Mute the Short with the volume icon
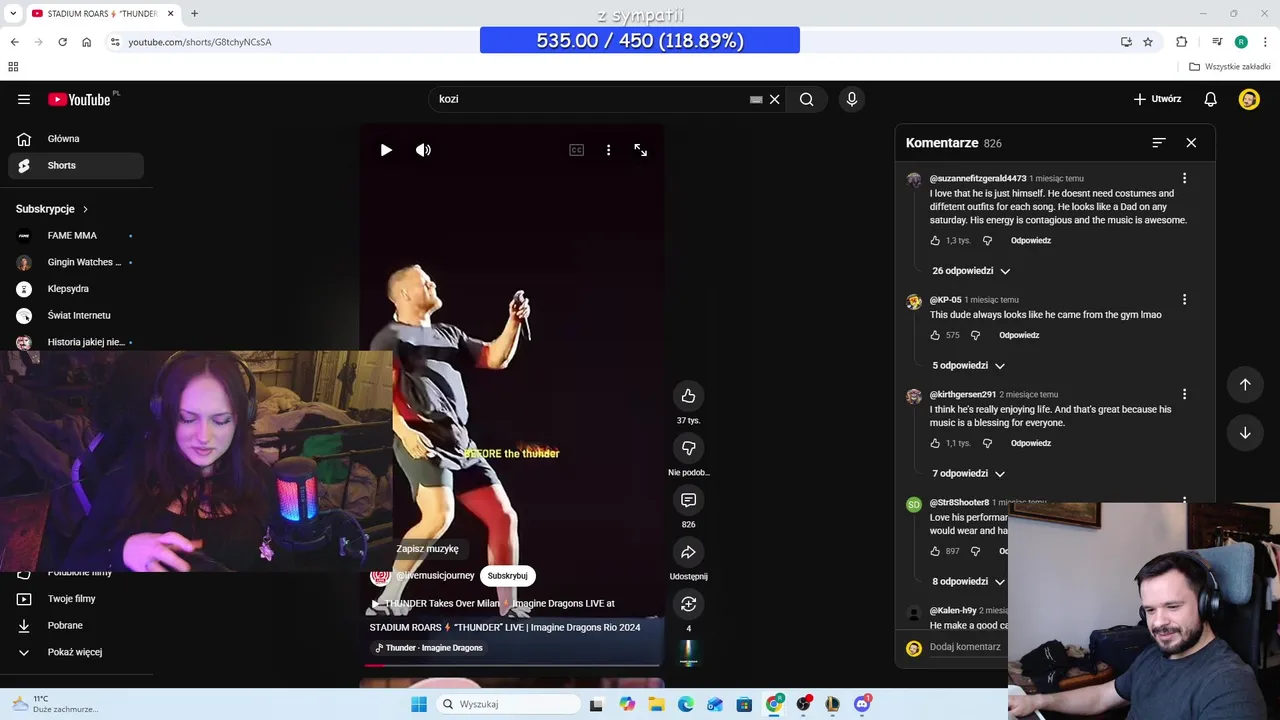The height and width of the screenshot is (720, 1280). coord(423,150)
